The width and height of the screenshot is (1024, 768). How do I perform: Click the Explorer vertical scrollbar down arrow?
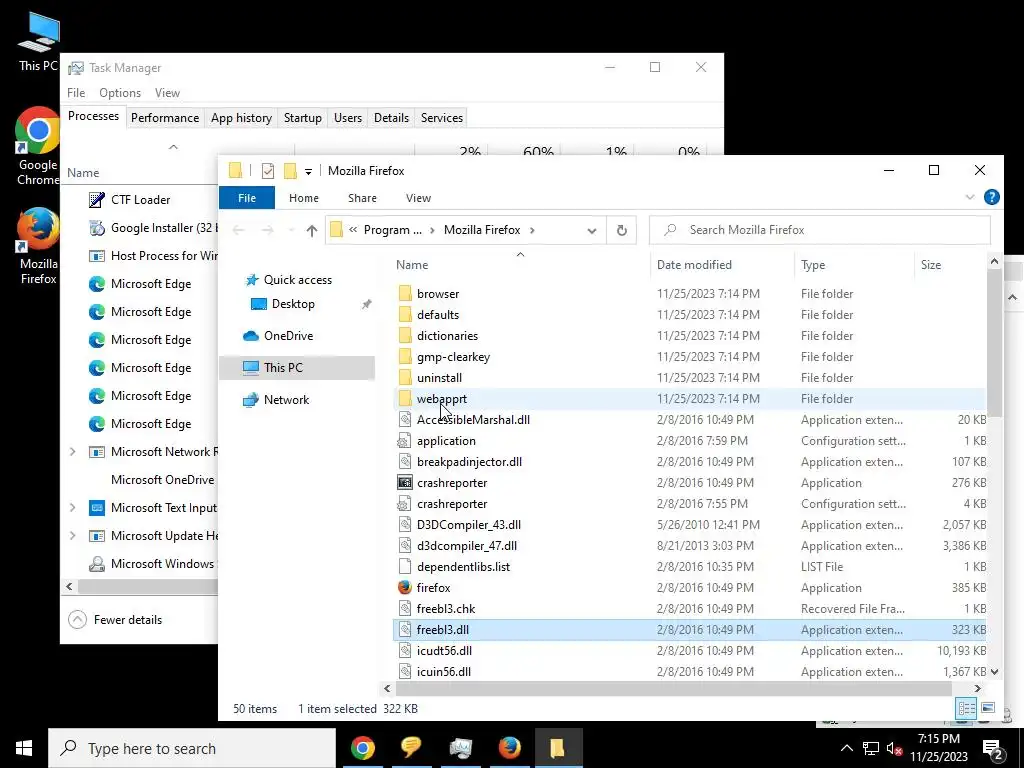pos(994,671)
